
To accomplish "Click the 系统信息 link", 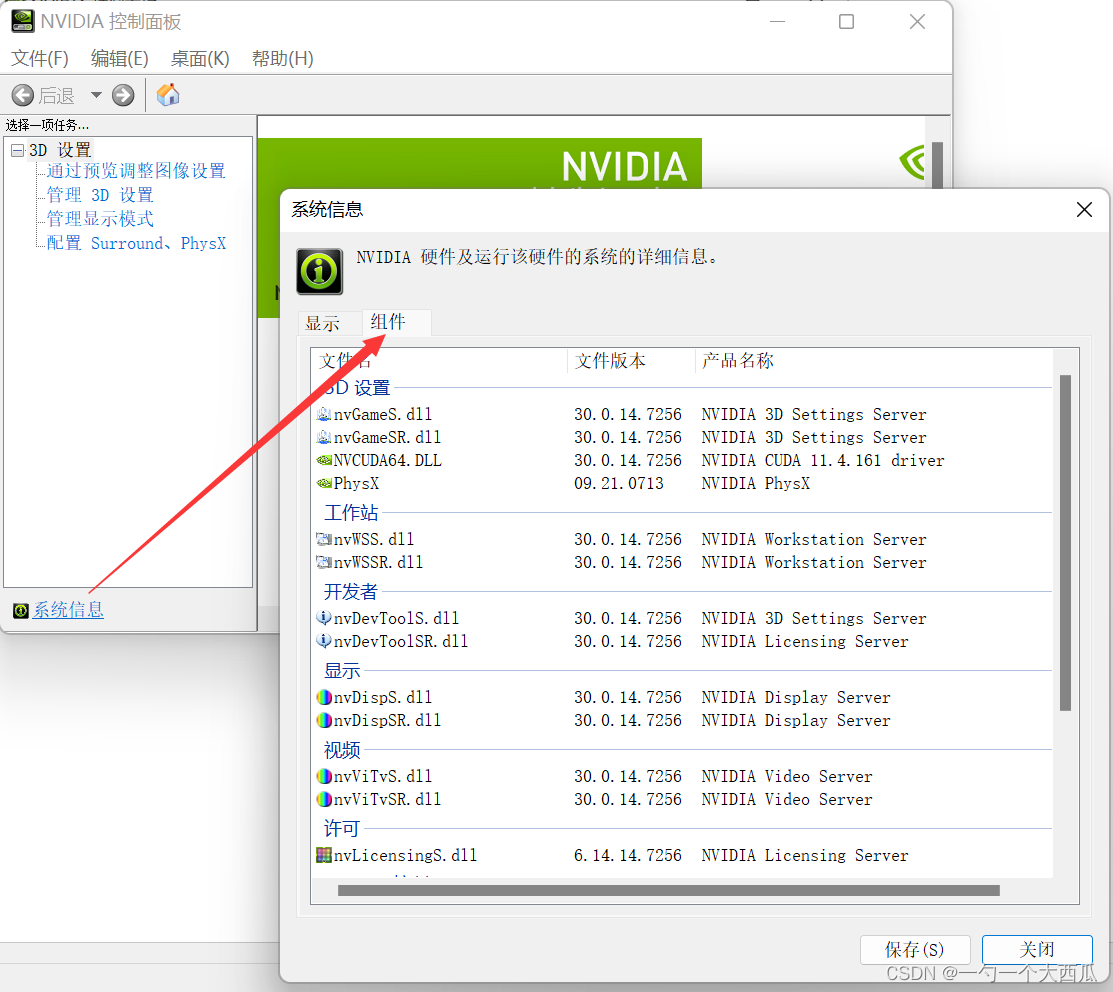I will tap(68, 610).
